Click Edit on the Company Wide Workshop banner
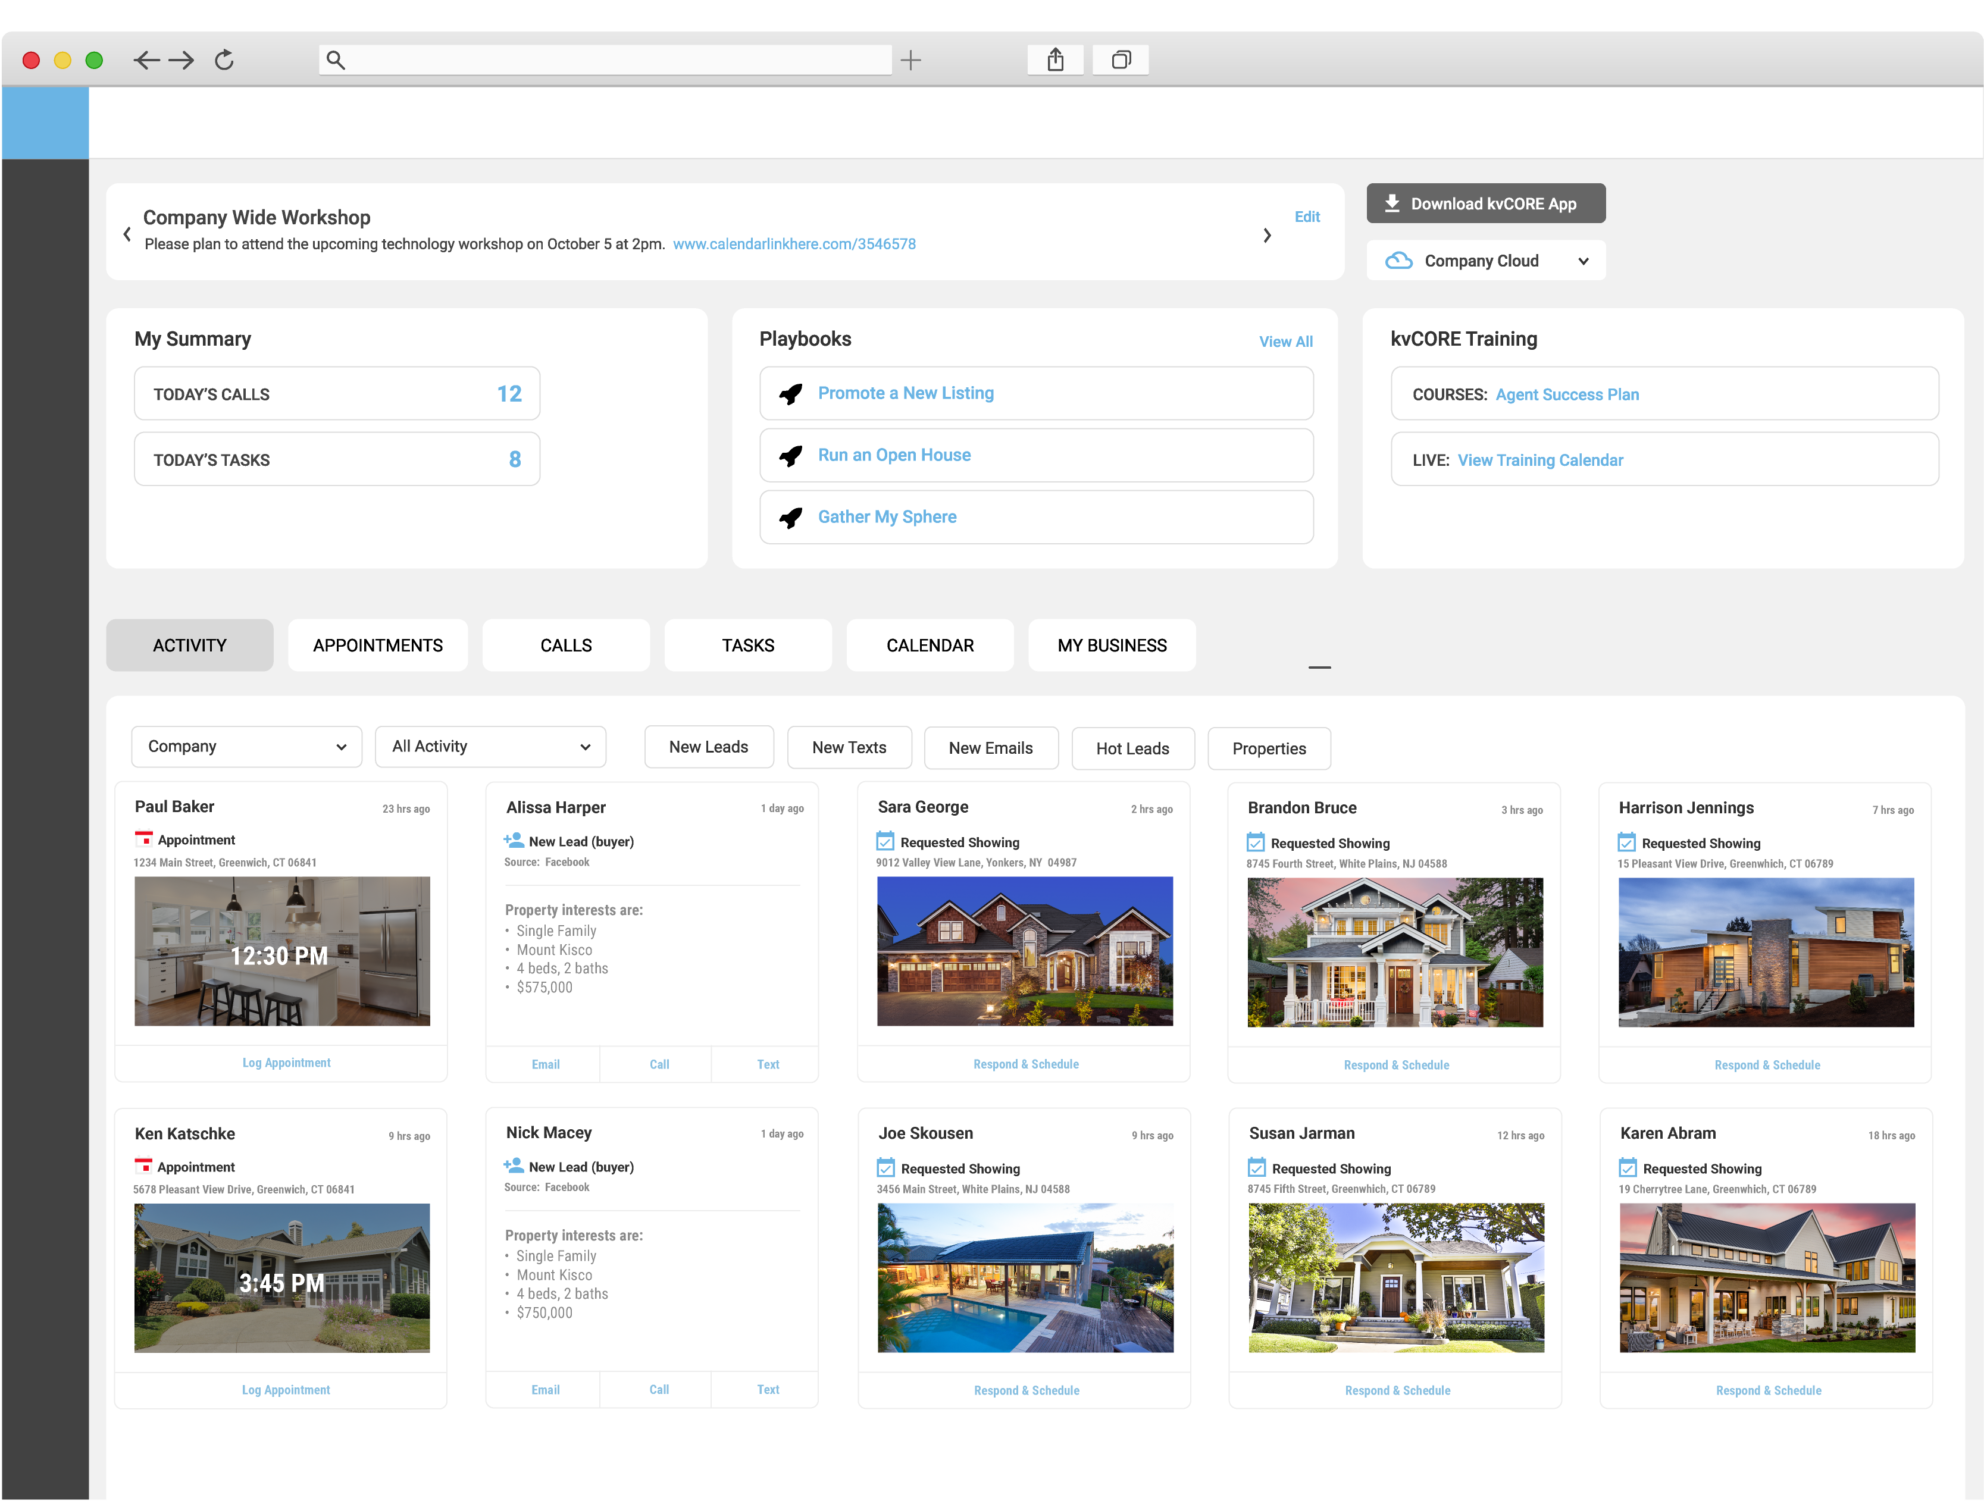The width and height of the screenshot is (1984, 1507). click(x=1307, y=216)
